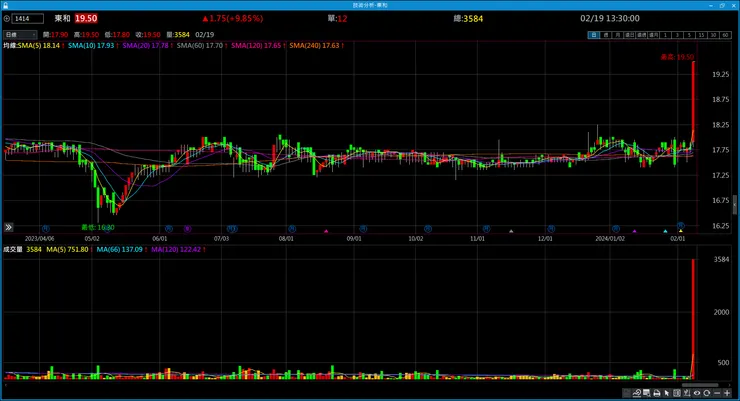Click the 最高: 19.50 high label on the chart
The width and height of the screenshot is (740, 401).
point(677,57)
